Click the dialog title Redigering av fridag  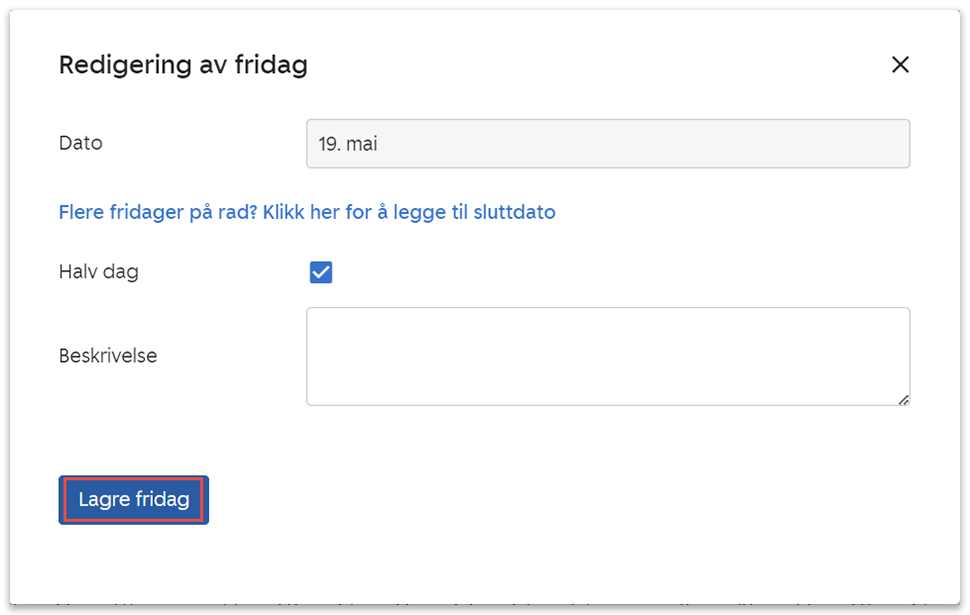[183, 66]
